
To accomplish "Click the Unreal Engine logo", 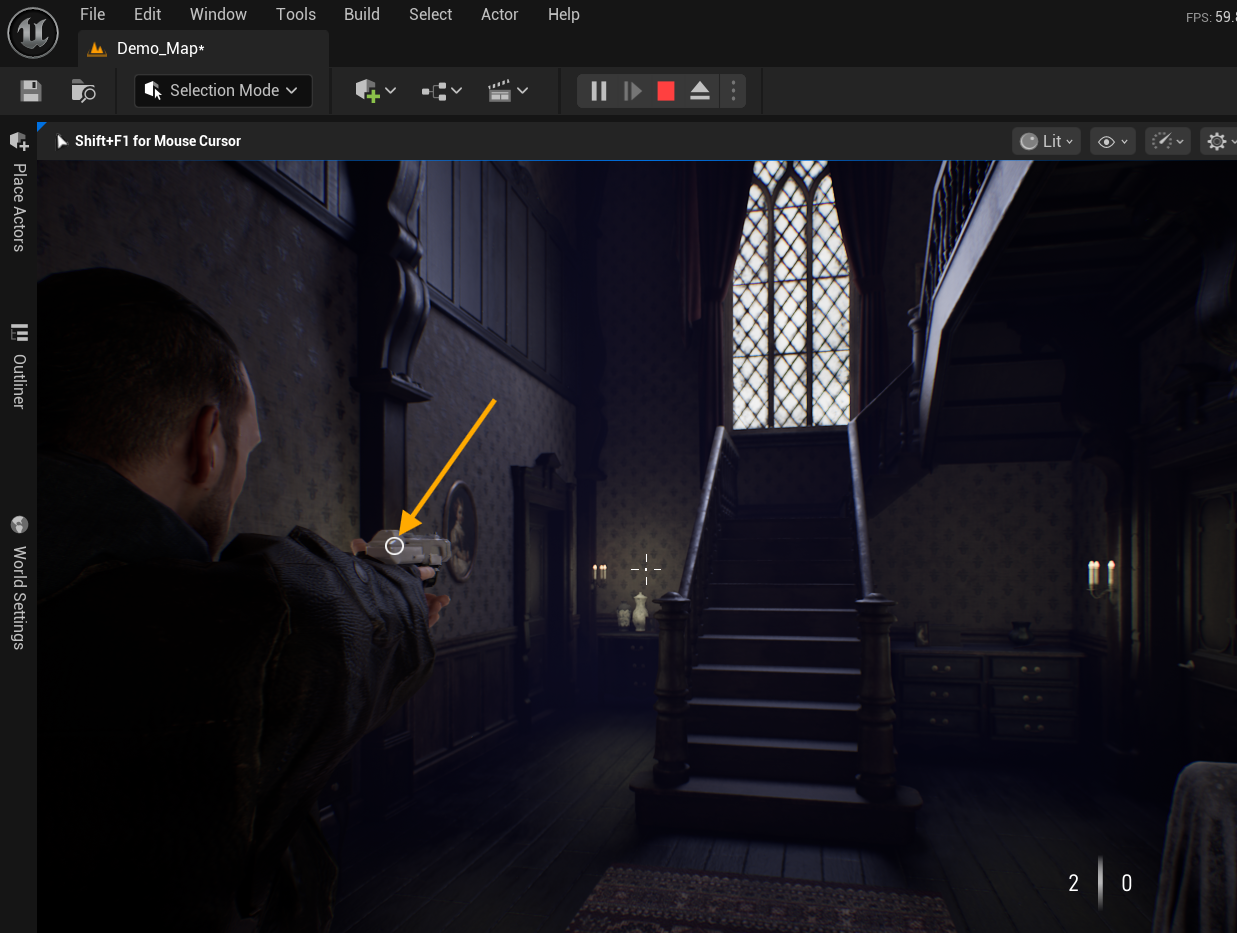I will 33,33.
